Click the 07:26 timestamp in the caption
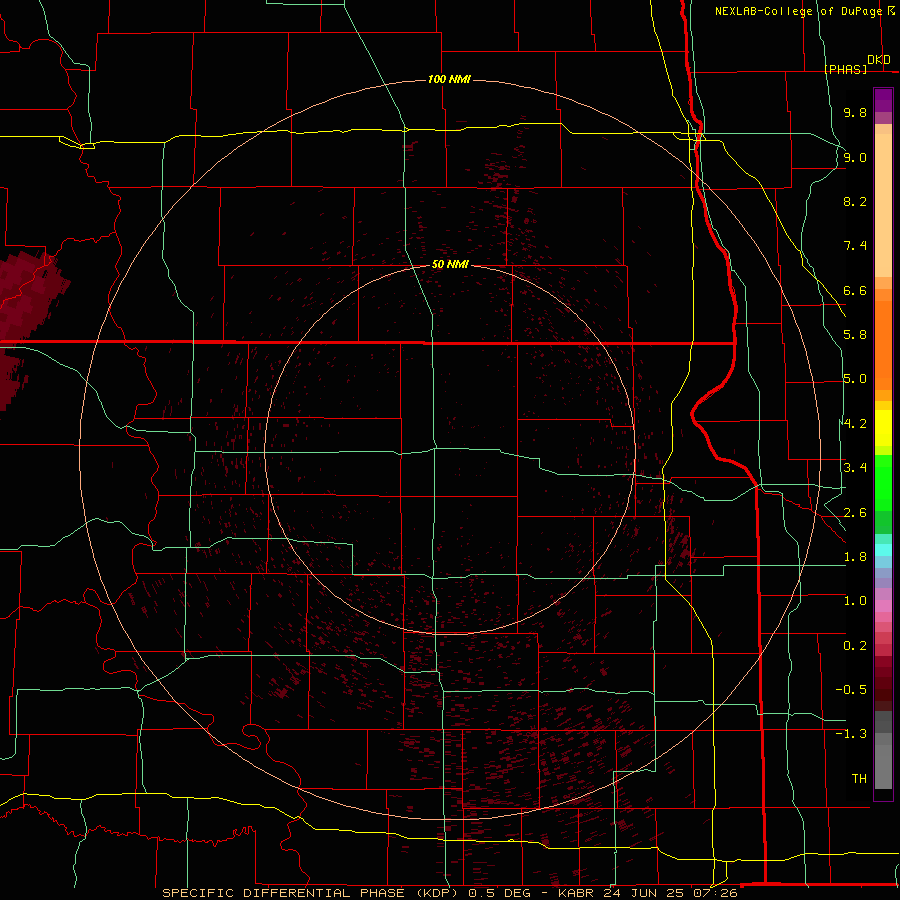 (x=714, y=893)
